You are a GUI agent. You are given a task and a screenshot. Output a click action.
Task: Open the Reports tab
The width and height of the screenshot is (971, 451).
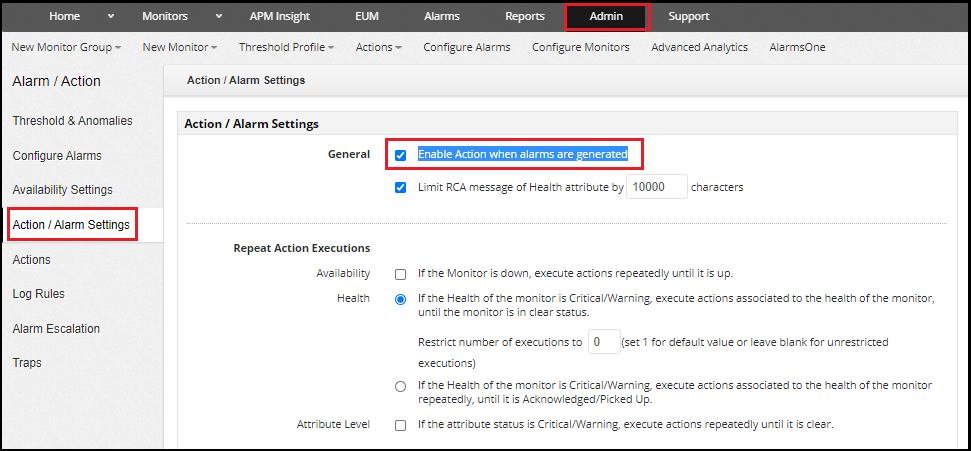coord(525,16)
